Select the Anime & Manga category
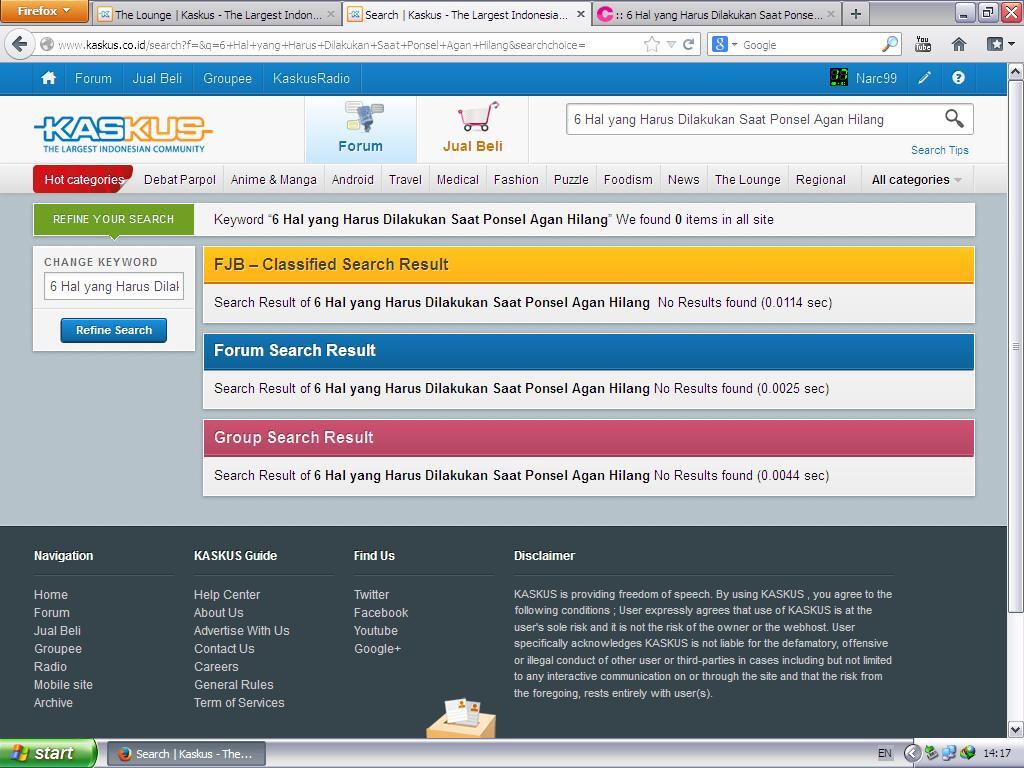The height and width of the screenshot is (768, 1024). pos(274,180)
